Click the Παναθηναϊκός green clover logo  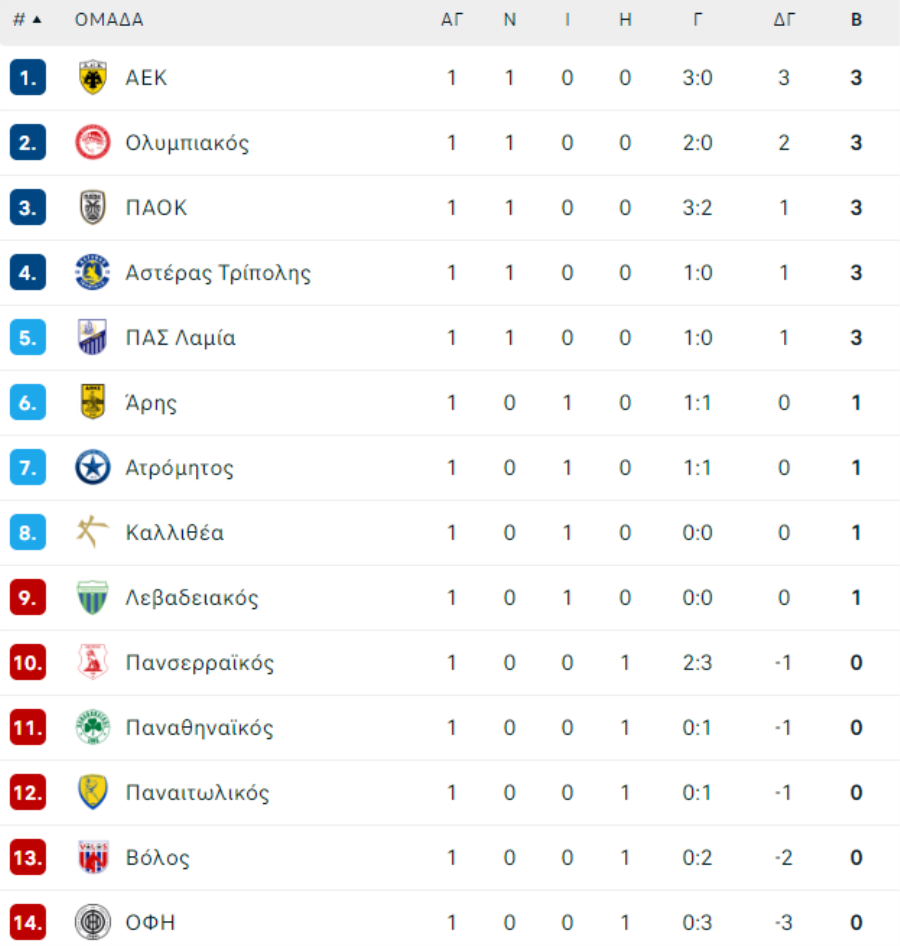(92, 728)
